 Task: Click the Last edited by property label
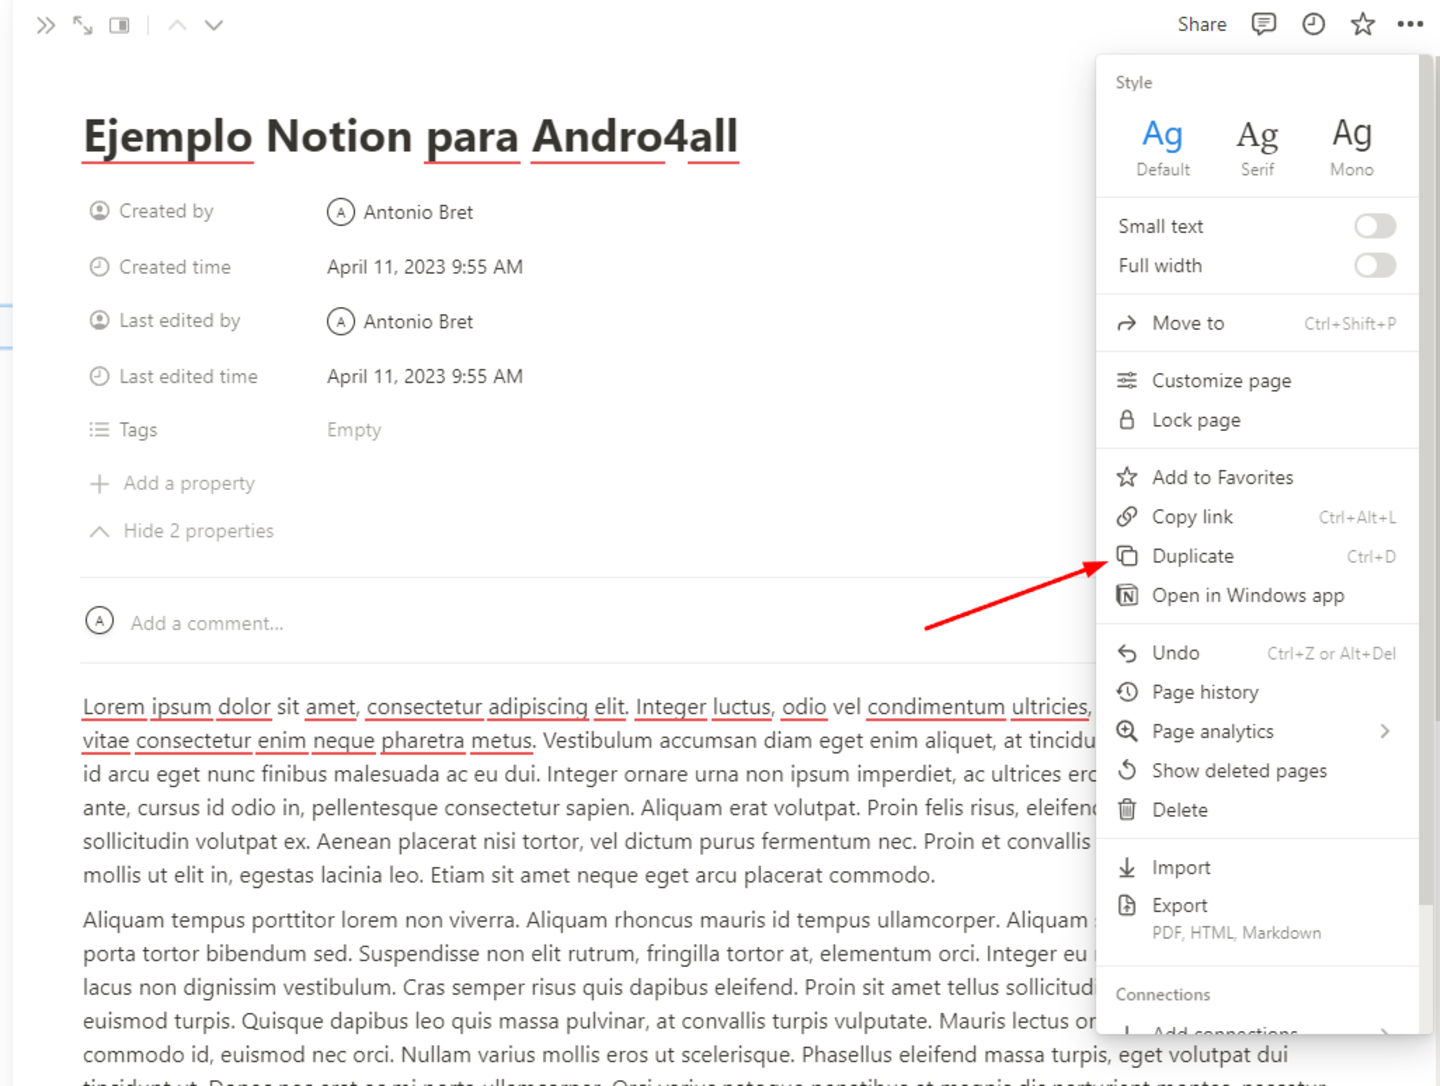[x=165, y=320]
